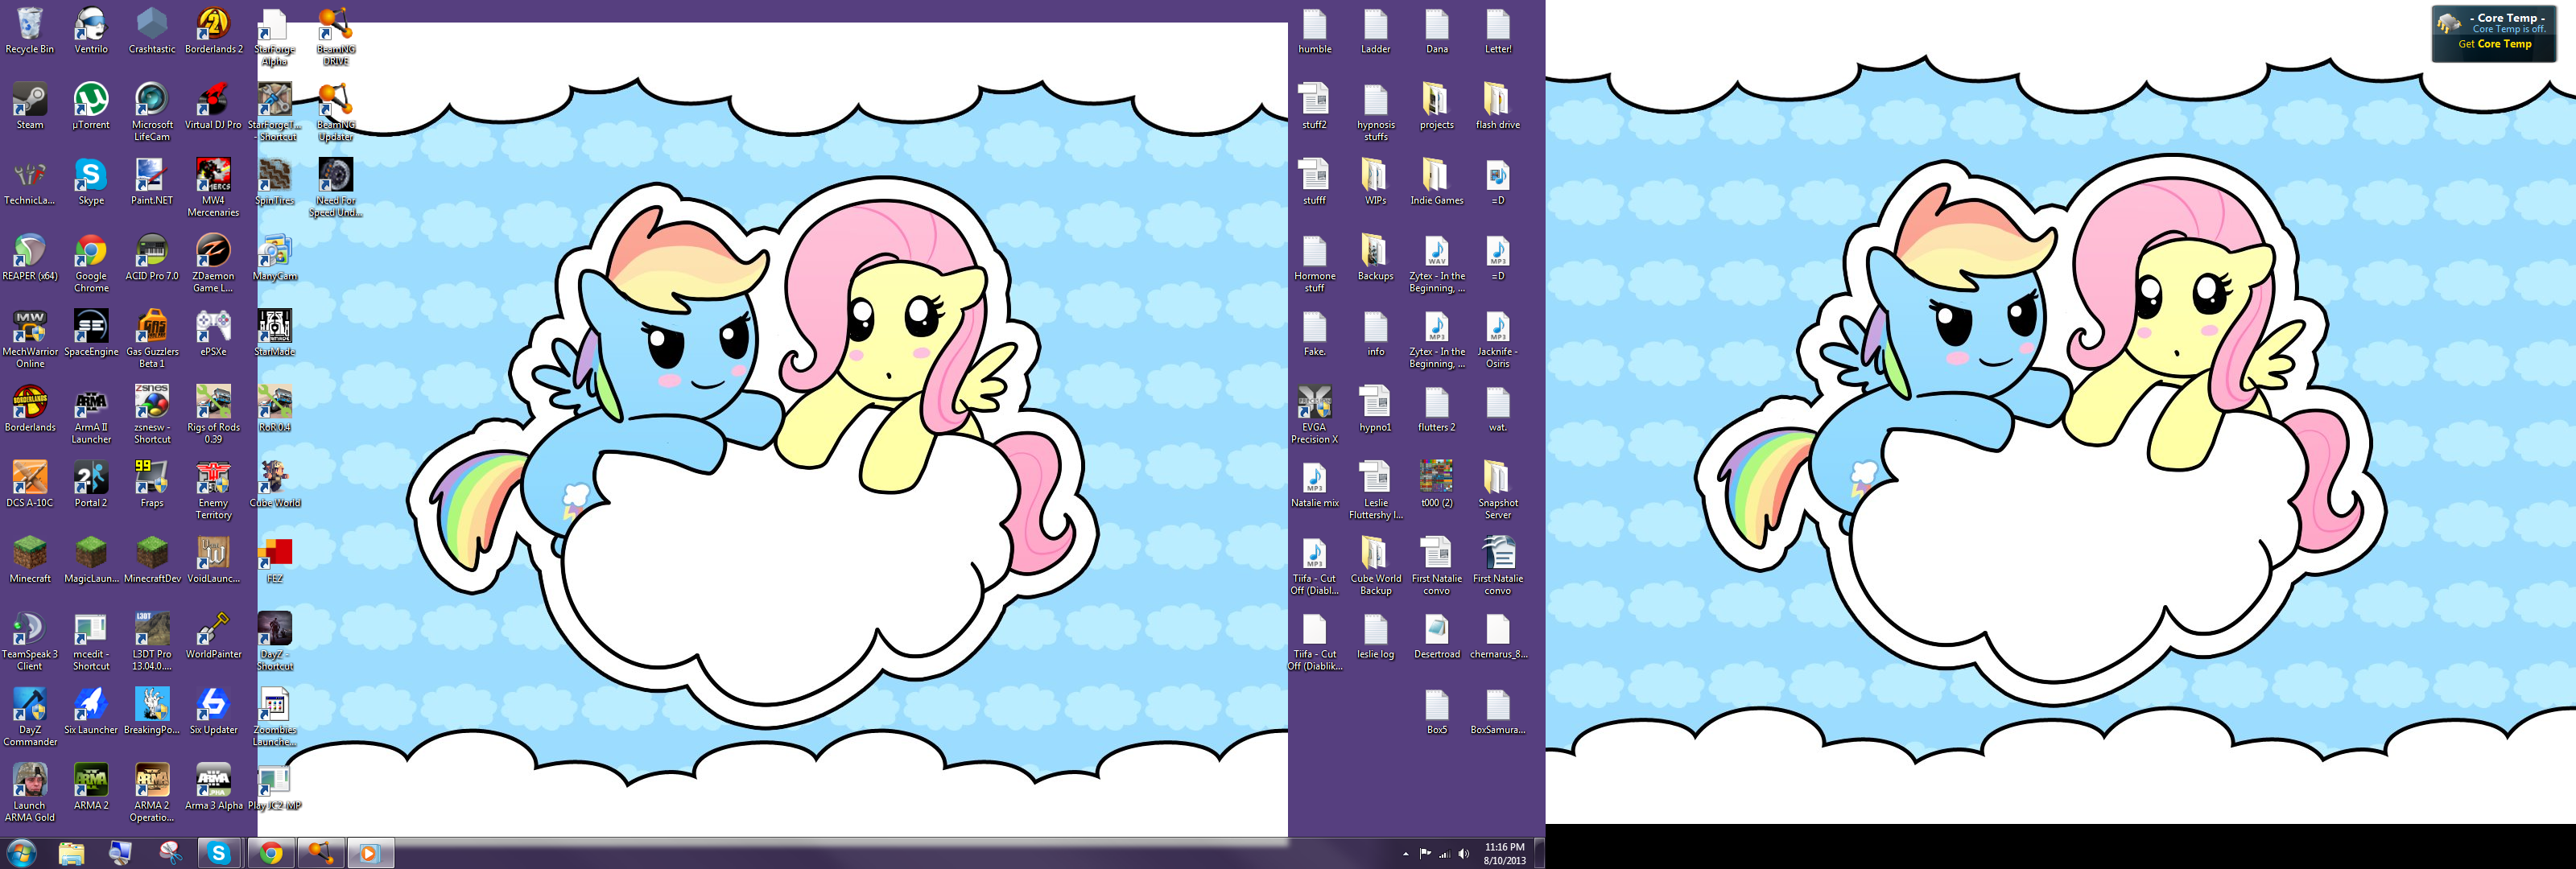Open DCS A-10C desktop icon

point(30,485)
